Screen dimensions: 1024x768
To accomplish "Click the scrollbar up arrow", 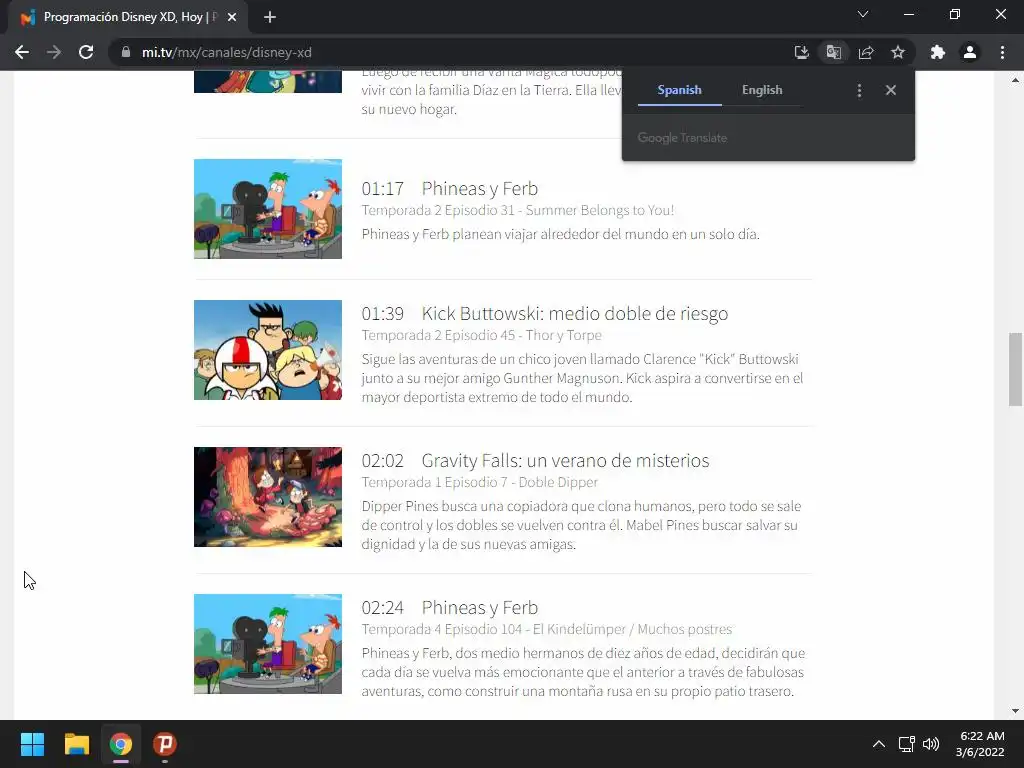I will [x=1015, y=80].
